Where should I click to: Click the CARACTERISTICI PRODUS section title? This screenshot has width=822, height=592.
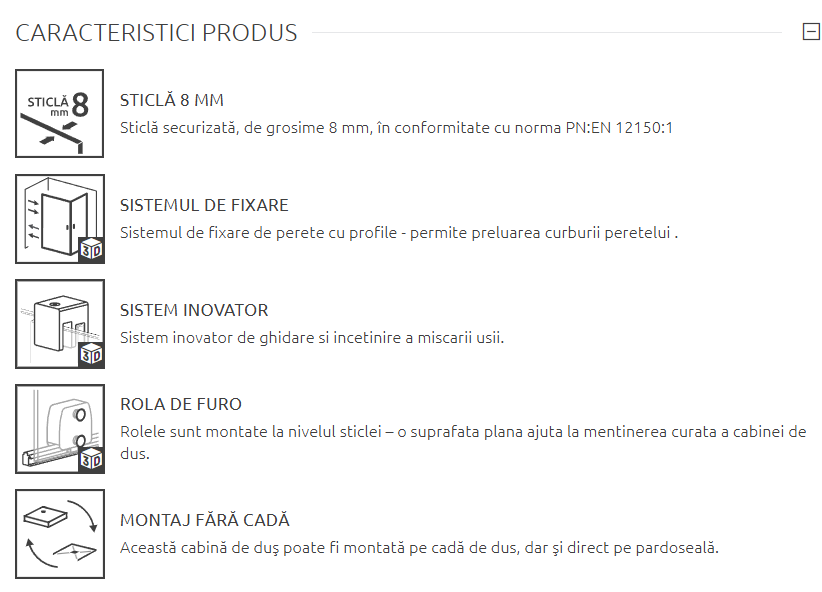[157, 33]
